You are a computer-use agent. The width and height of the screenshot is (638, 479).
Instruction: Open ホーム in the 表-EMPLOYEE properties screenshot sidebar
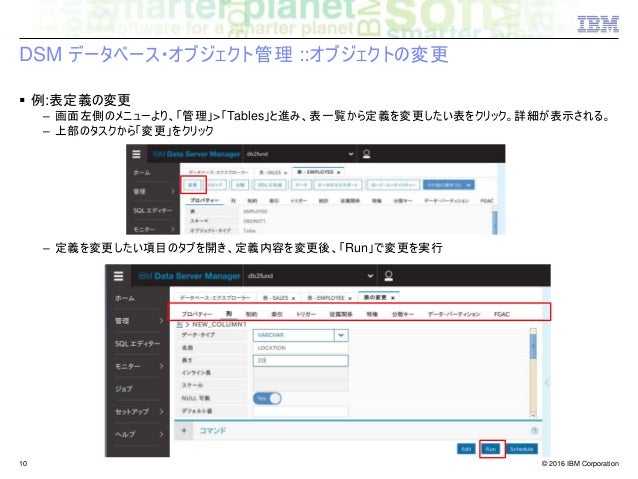pos(142,173)
